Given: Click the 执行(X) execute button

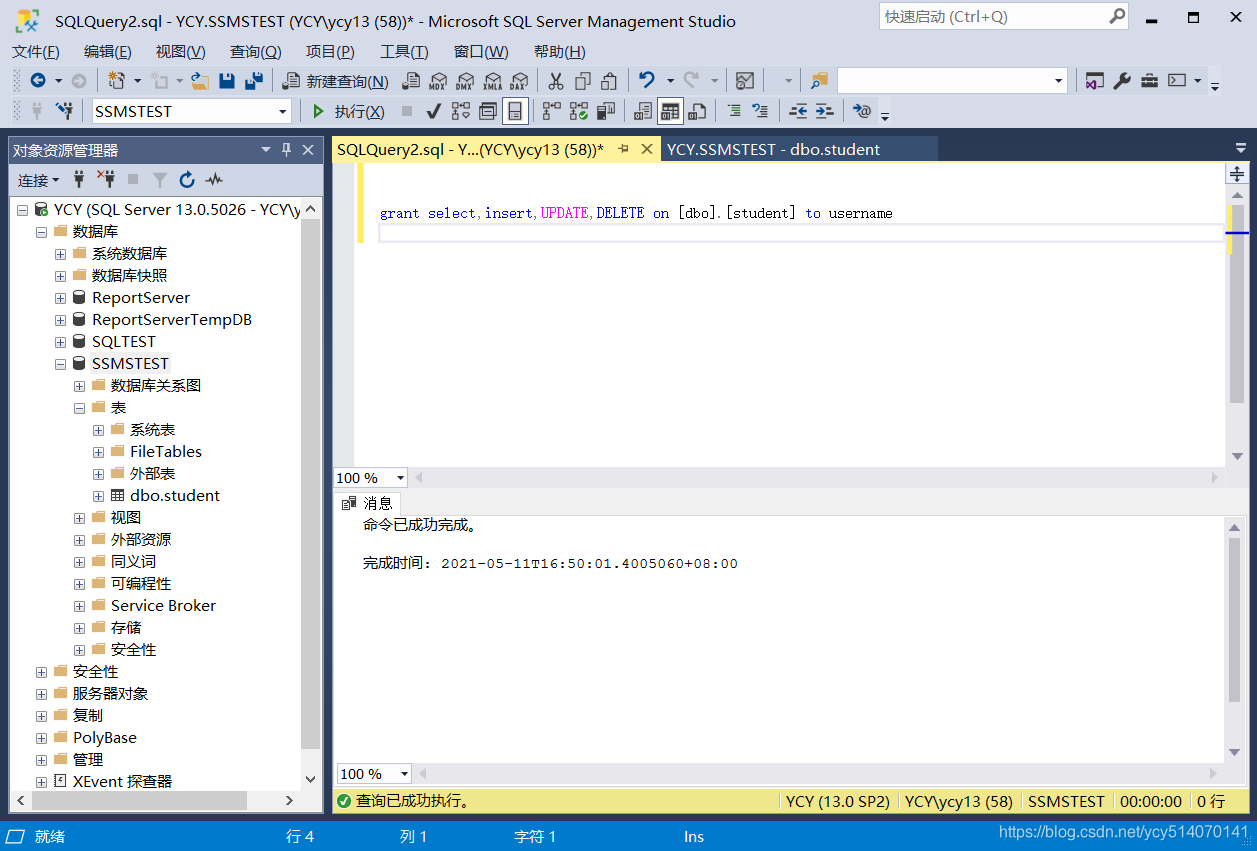Looking at the screenshot, I should 348,111.
